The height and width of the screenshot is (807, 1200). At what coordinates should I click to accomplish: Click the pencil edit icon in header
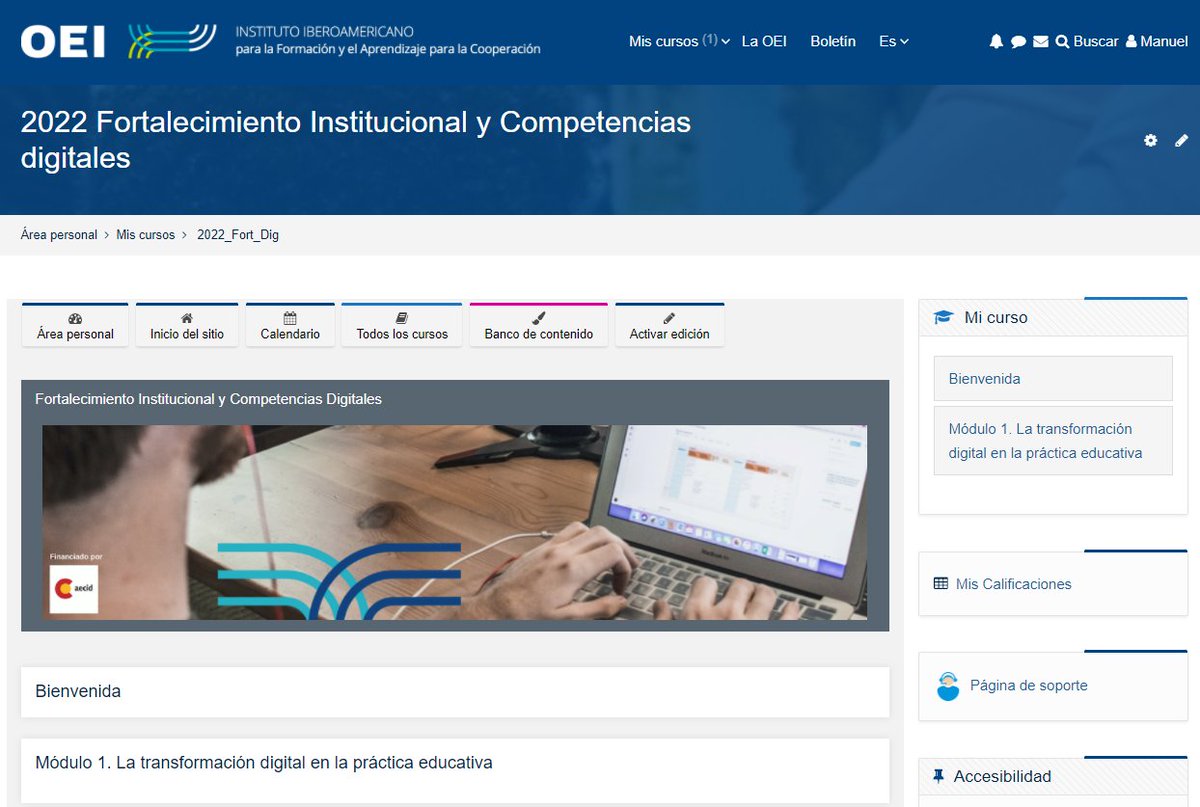[x=1182, y=141]
